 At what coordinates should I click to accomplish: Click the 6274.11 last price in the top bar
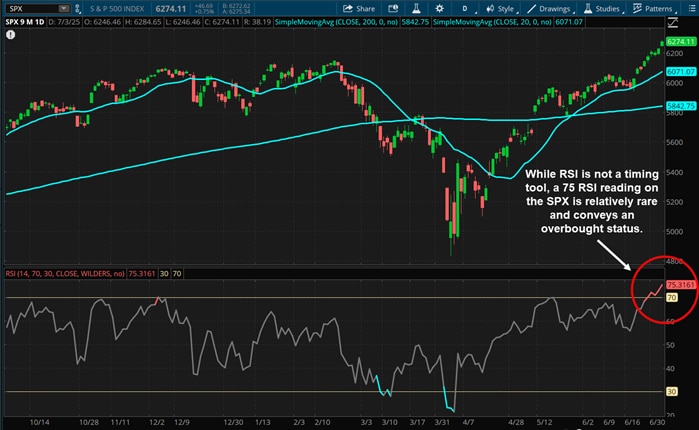[x=171, y=8]
